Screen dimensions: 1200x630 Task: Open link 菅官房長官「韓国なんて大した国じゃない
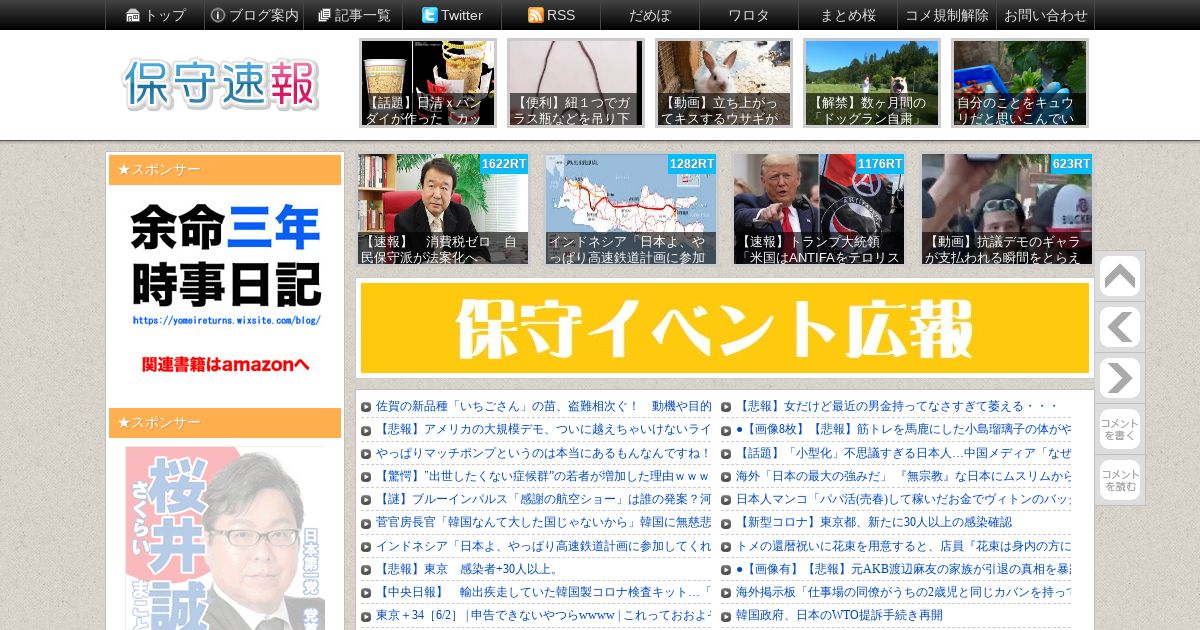(x=543, y=522)
